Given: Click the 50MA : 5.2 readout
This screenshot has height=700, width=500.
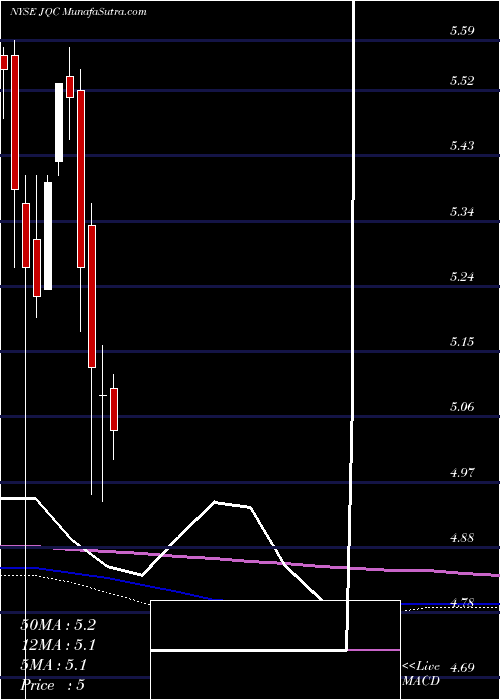Looking at the screenshot, I should (58, 625).
